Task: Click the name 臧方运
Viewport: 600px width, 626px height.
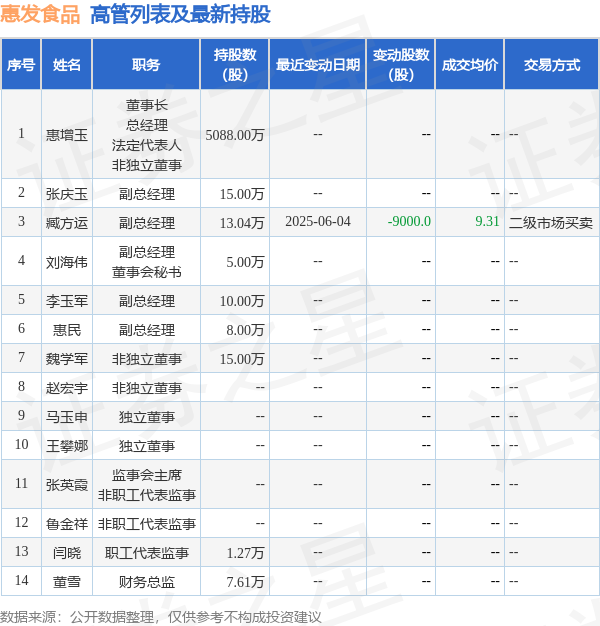Action: click(x=67, y=223)
